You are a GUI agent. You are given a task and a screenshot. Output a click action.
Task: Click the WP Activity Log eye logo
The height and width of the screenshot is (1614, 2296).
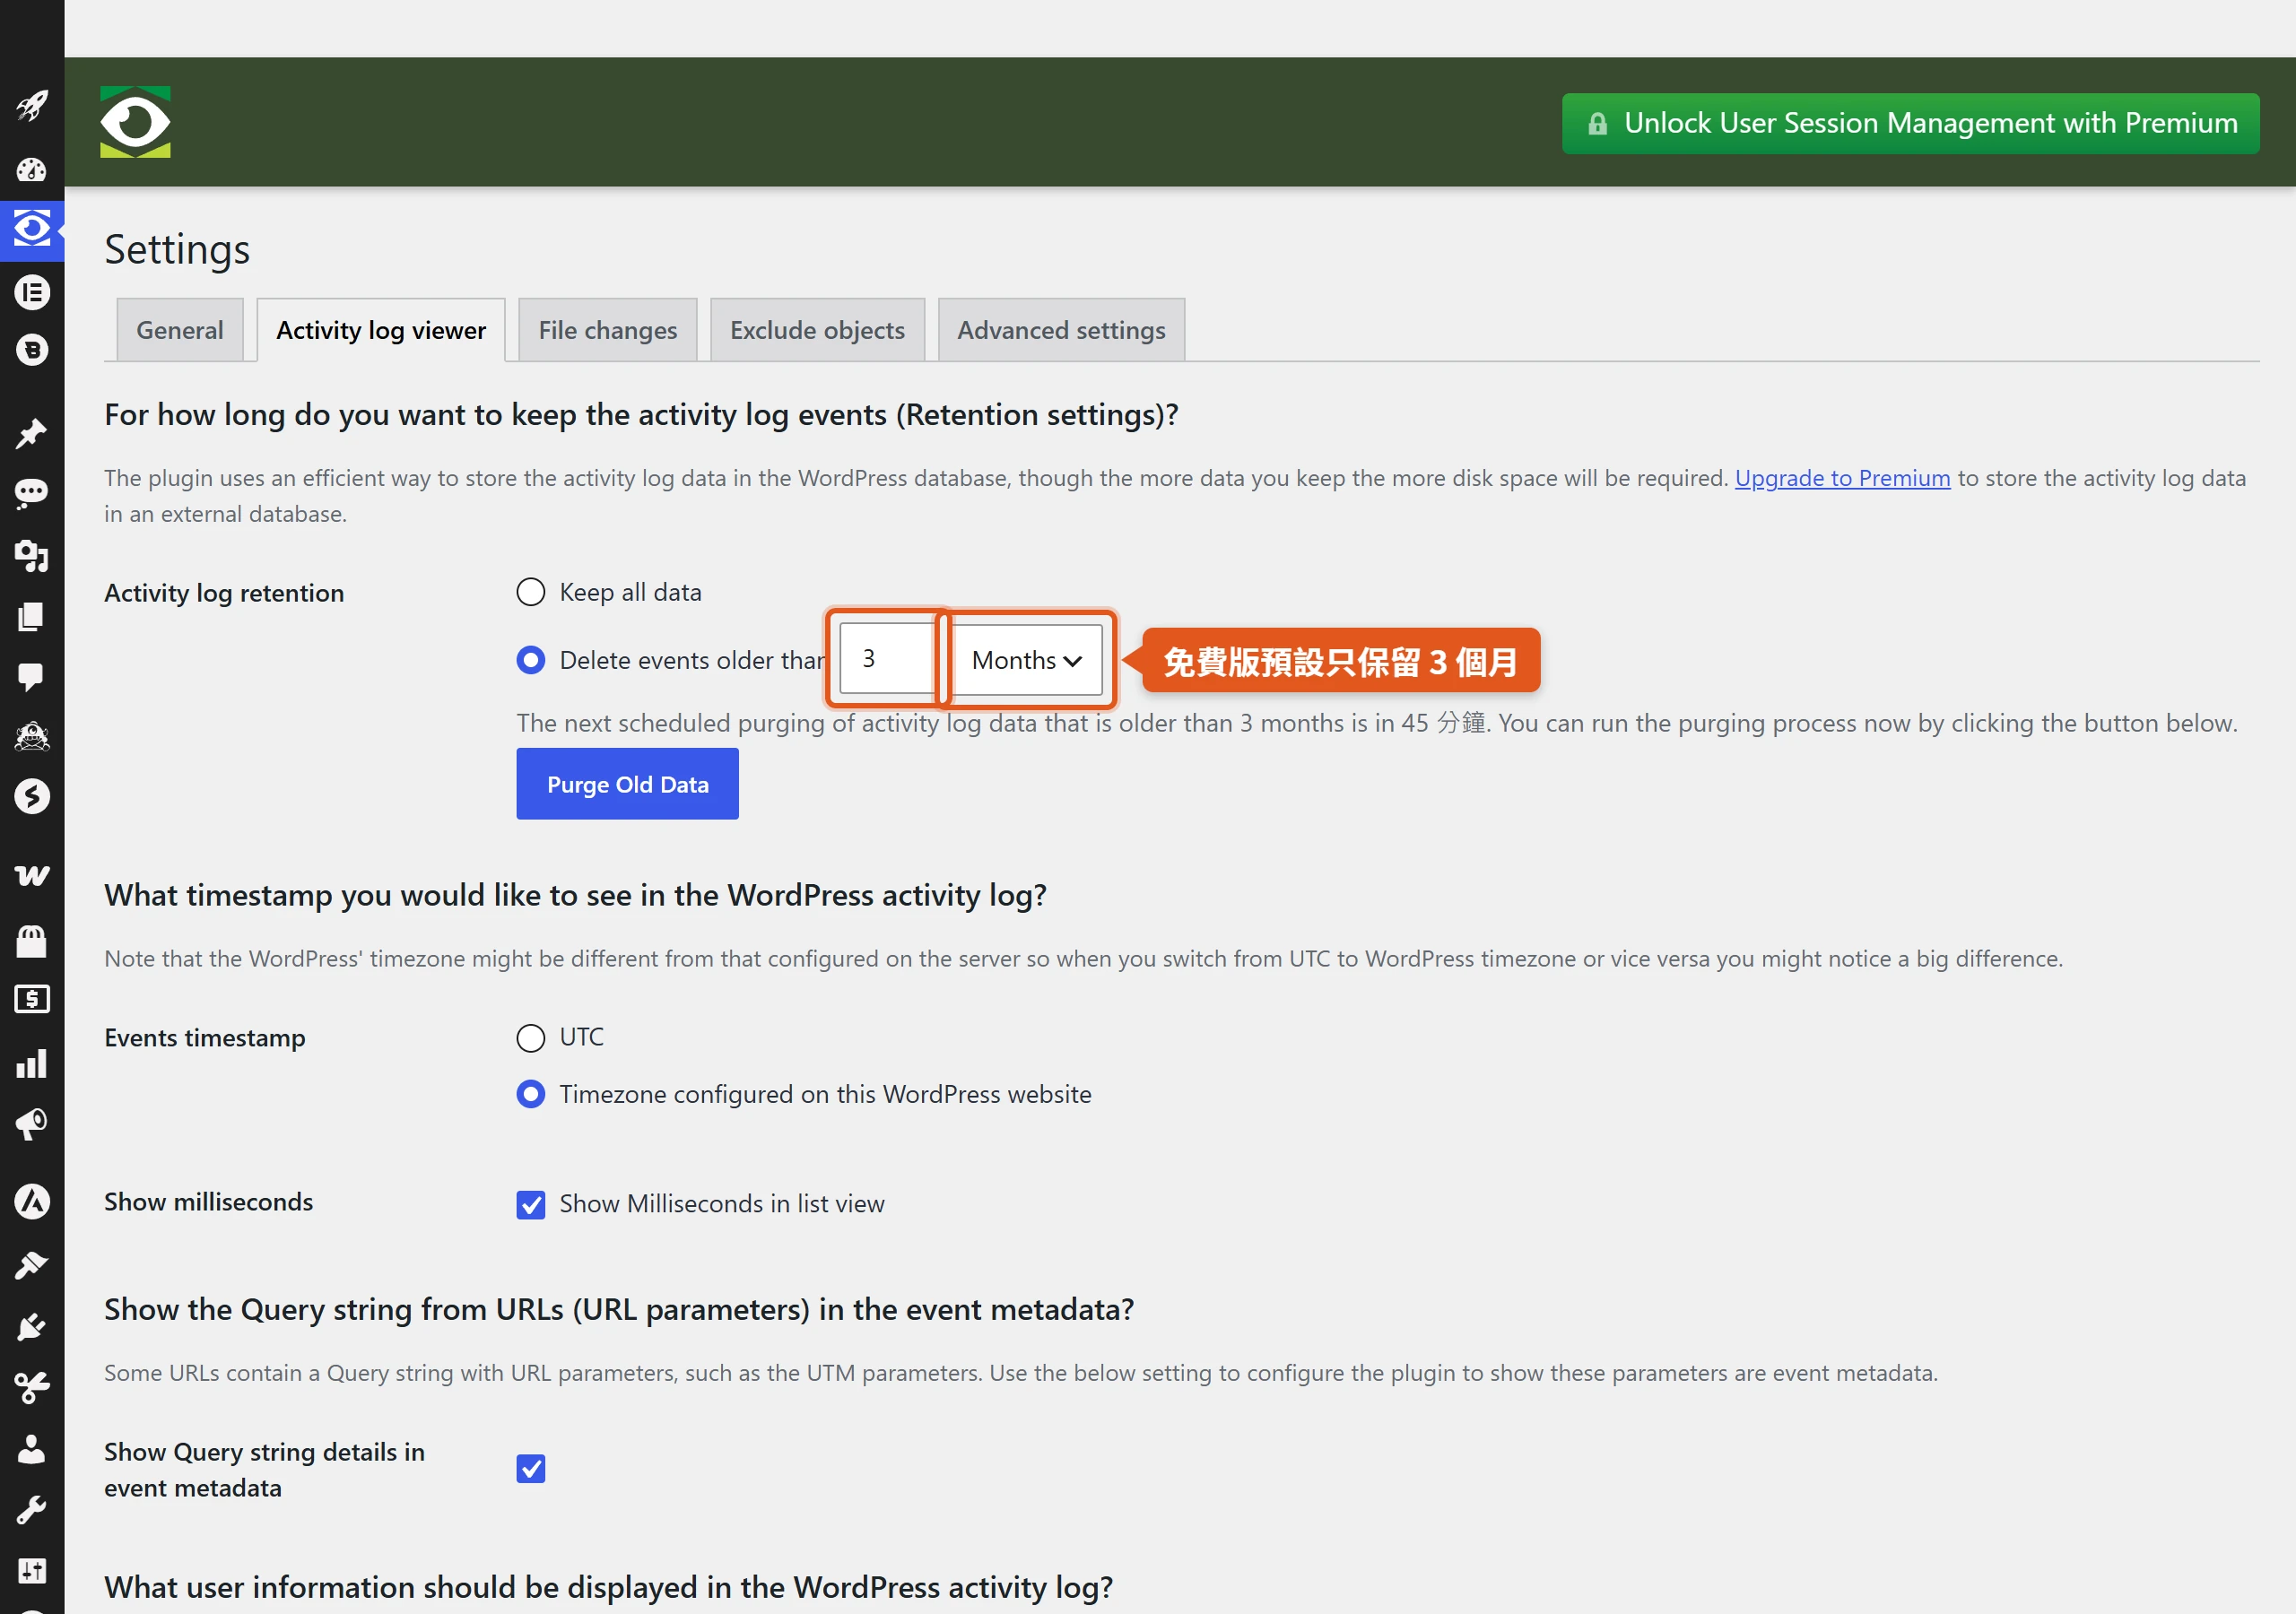135,122
